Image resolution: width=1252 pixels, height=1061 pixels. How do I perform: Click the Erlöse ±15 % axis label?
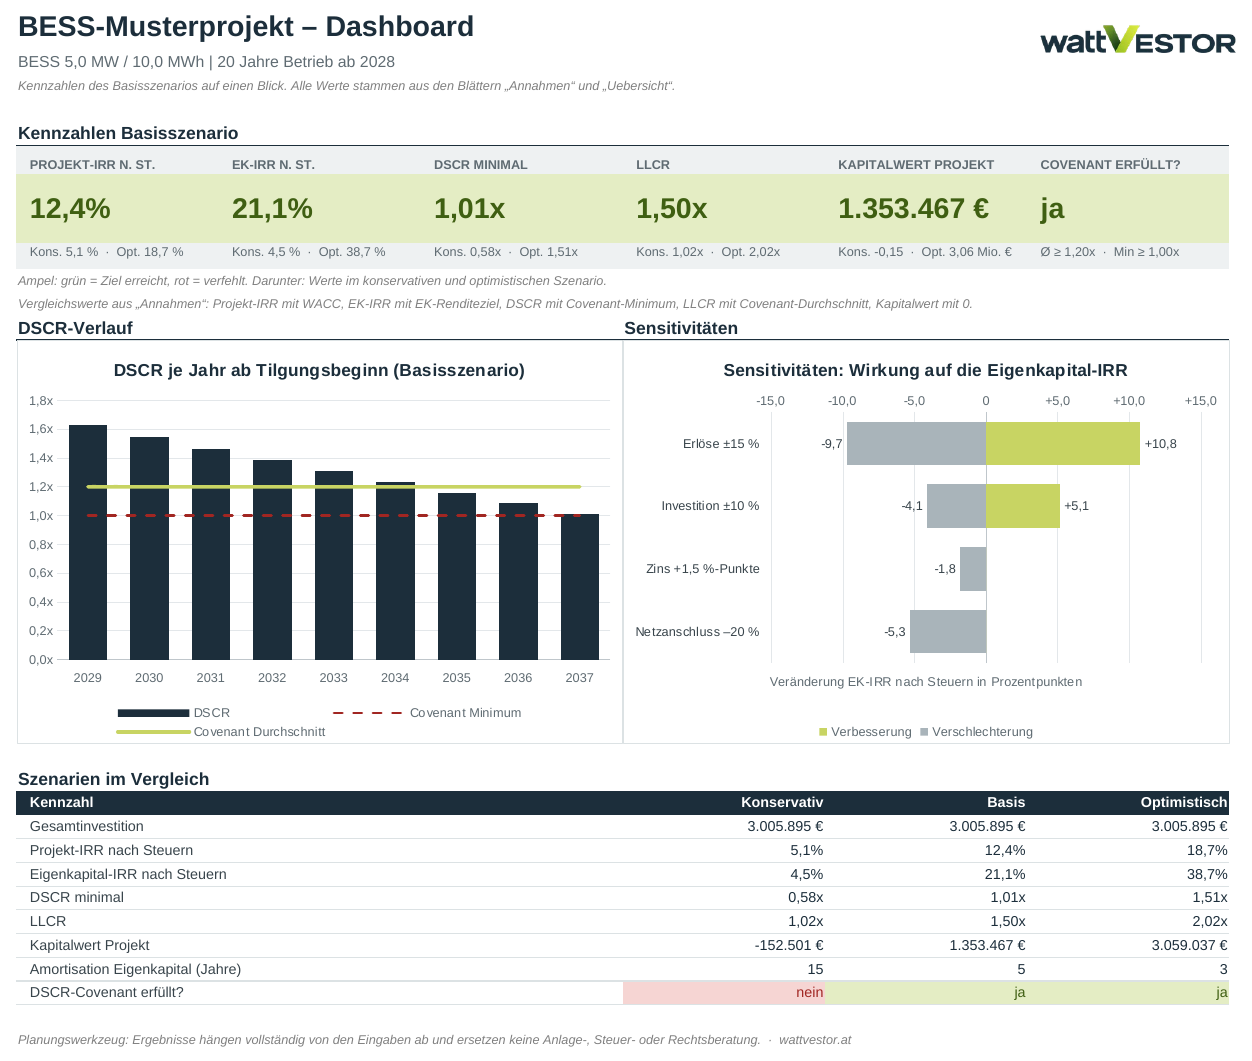point(721,443)
